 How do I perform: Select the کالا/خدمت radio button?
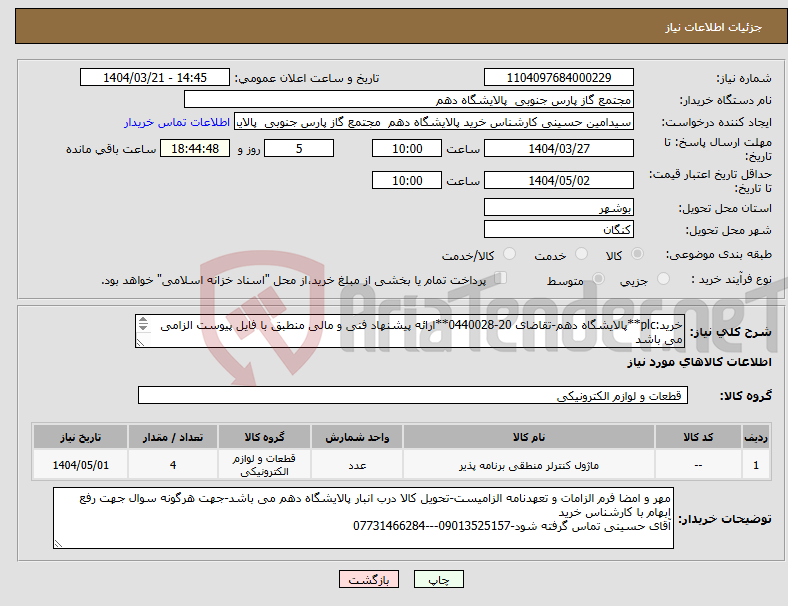click(509, 254)
